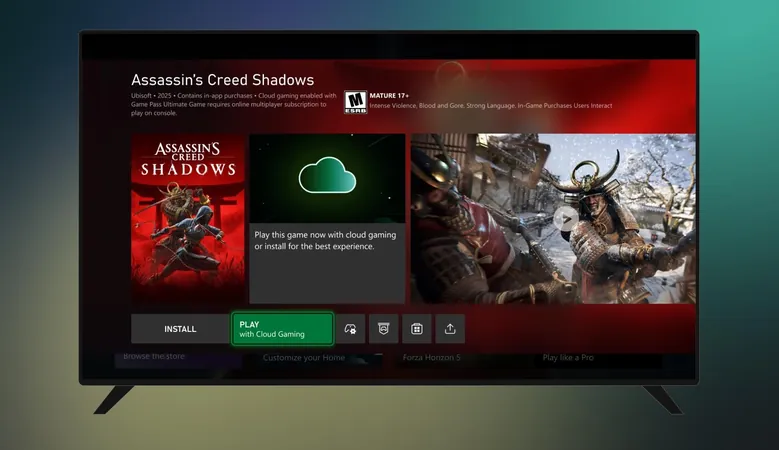Open the Assassin's Creed Shadows cover art
The image size is (779, 450).
tap(188, 219)
